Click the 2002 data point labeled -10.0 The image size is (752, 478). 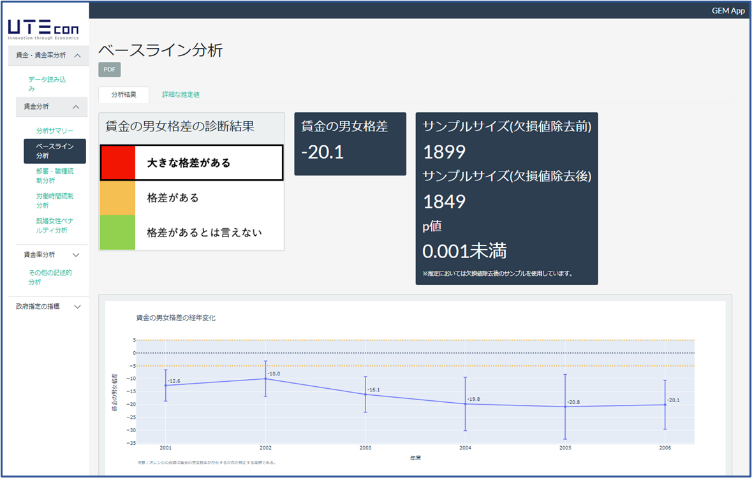[265, 378]
